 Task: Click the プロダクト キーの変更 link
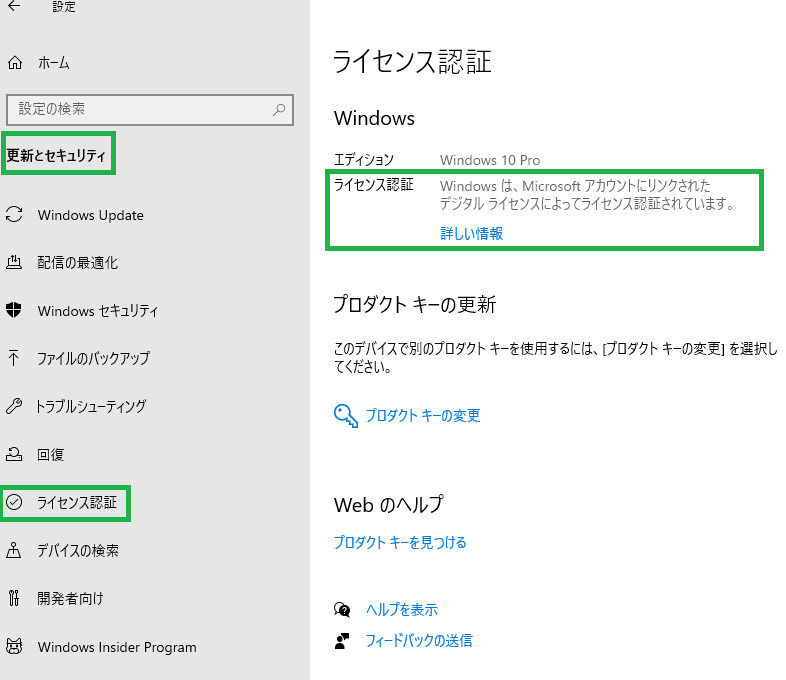[x=423, y=415]
